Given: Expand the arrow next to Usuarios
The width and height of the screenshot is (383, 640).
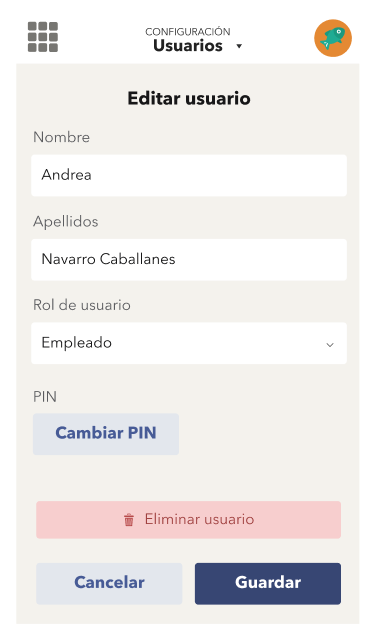Looking at the screenshot, I should (x=239, y=46).
